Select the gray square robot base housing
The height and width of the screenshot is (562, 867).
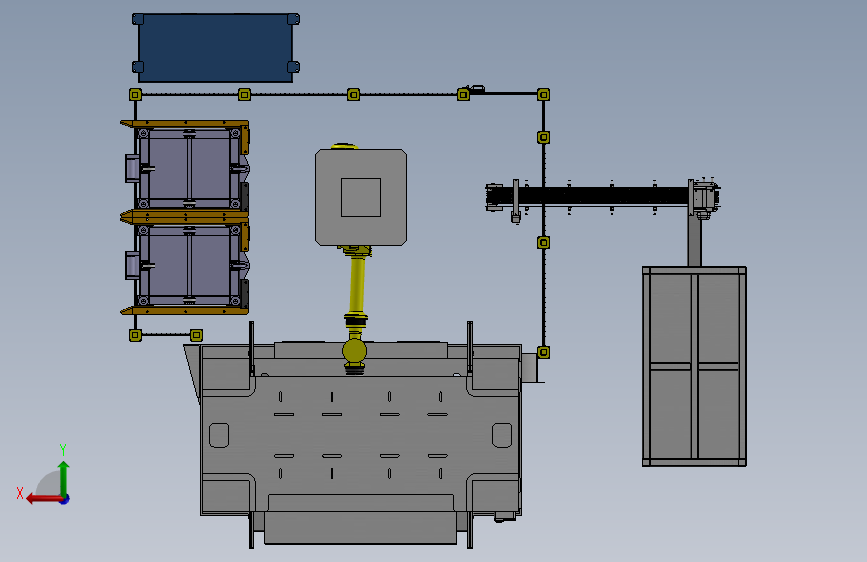pyautogui.click(x=361, y=197)
